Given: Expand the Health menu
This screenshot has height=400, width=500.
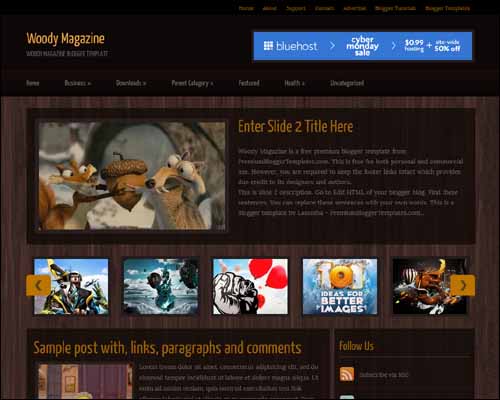Looking at the screenshot, I should pyautogui.click(x=294, y=83).
